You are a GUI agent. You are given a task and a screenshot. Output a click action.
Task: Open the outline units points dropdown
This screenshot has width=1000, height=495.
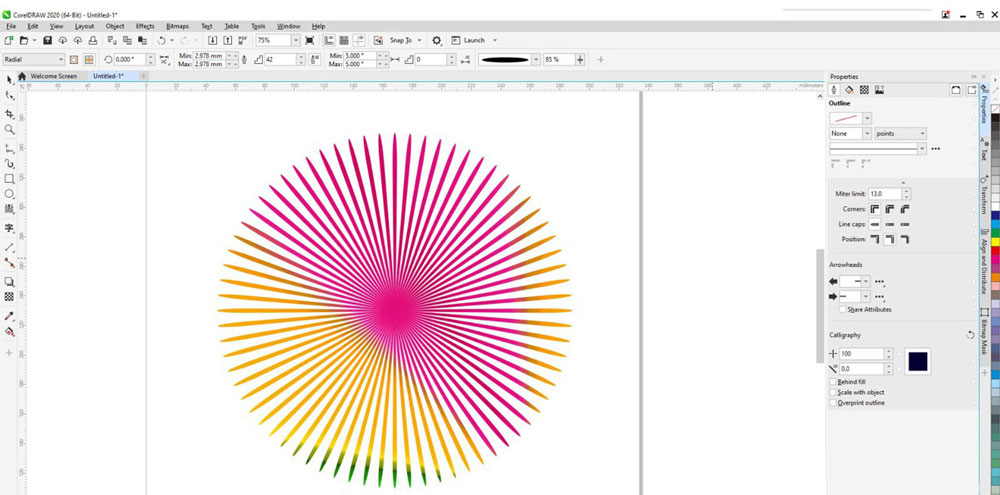point(921,133)
